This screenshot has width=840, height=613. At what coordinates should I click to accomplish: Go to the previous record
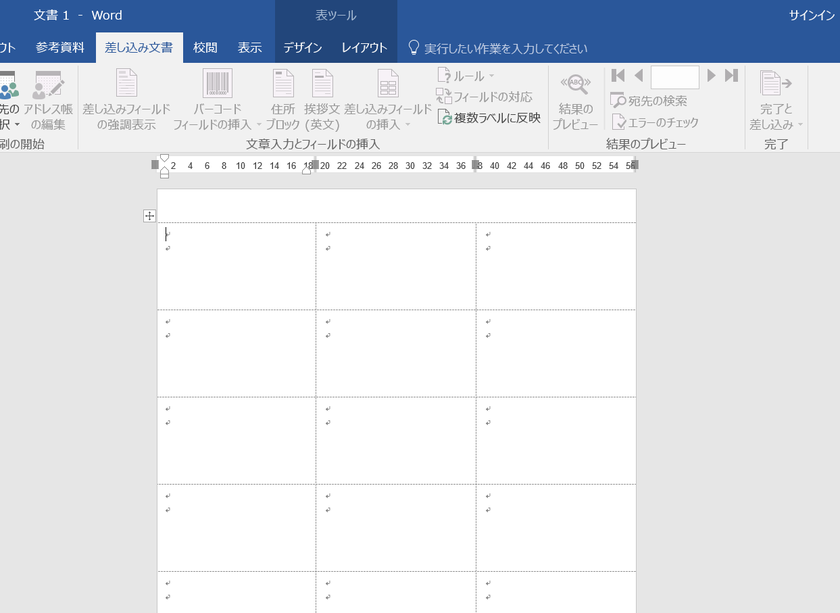(x=638, y=76)
